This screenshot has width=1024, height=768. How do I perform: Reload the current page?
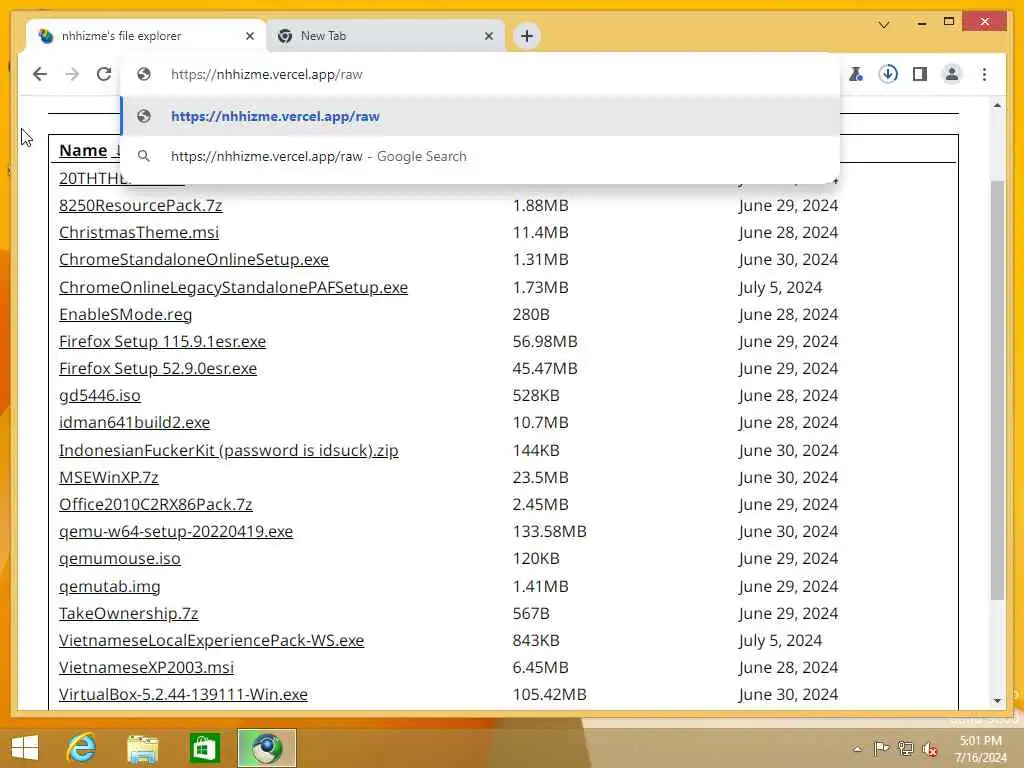(x=104, y=74)
